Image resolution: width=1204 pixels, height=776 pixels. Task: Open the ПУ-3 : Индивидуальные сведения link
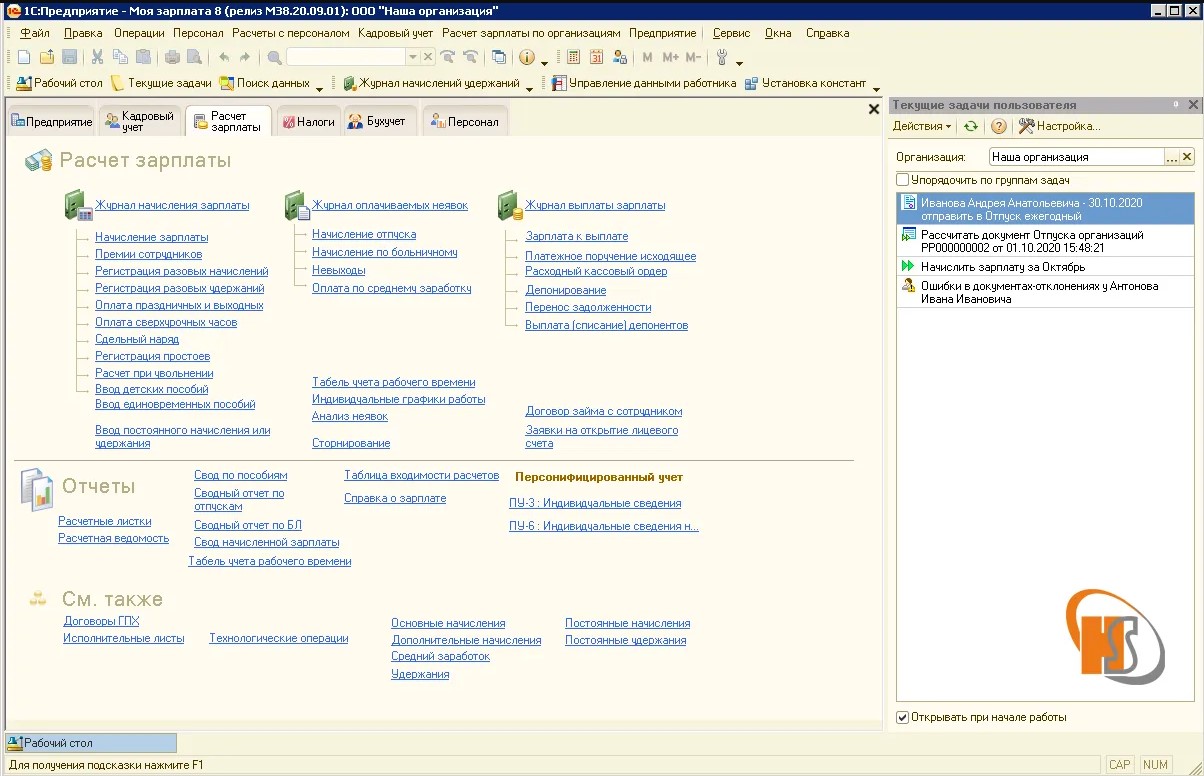tap(595, 503)
